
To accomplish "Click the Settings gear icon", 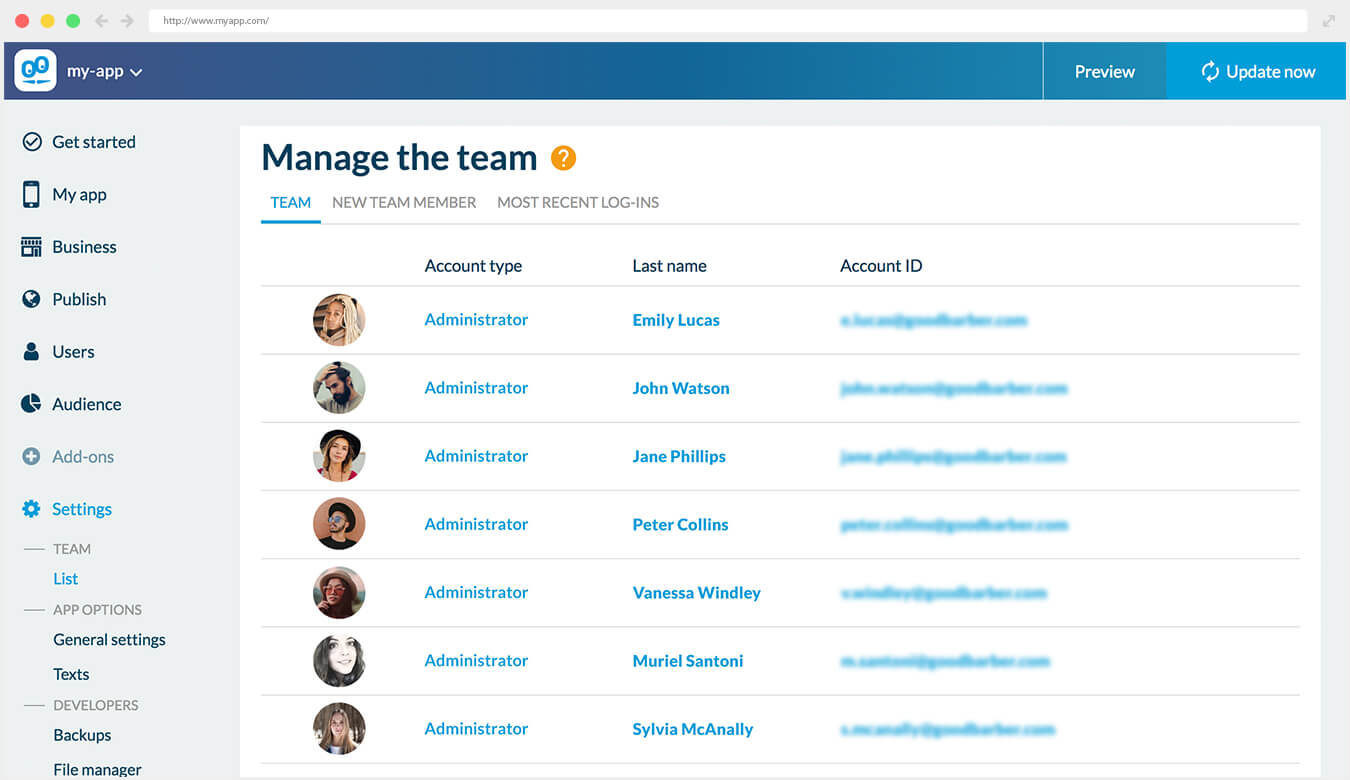I will (x=32, y=509).
